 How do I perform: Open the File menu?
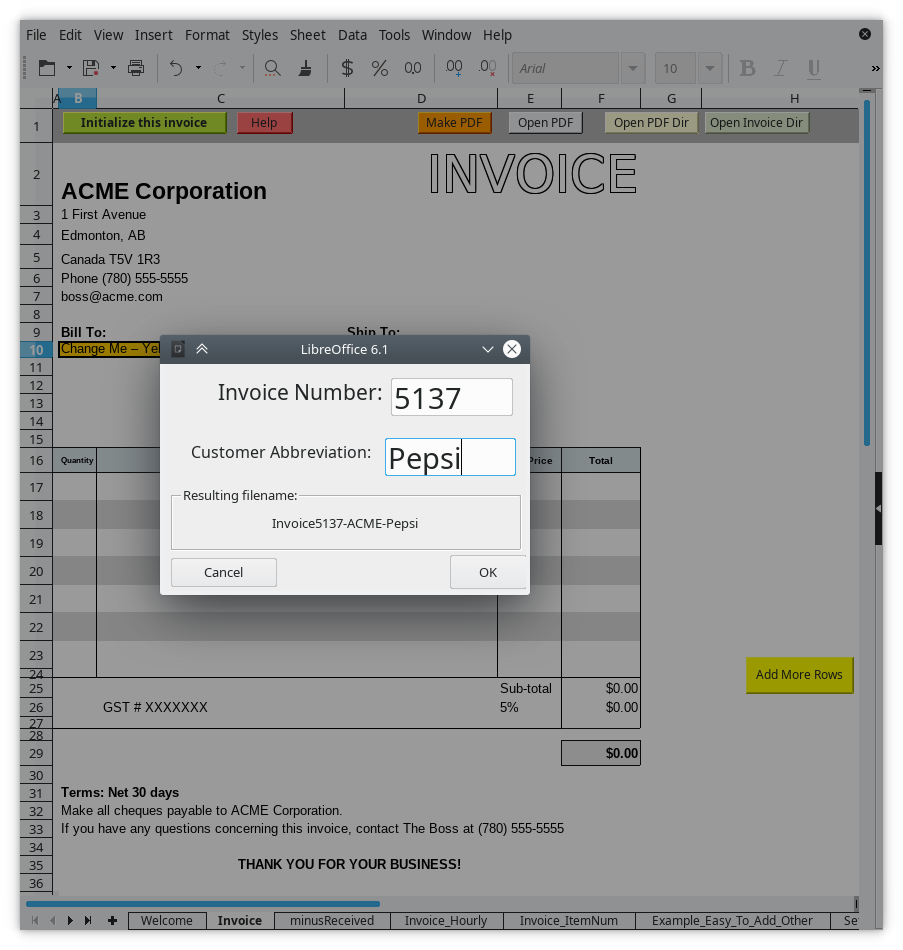[x=36, y=35]
